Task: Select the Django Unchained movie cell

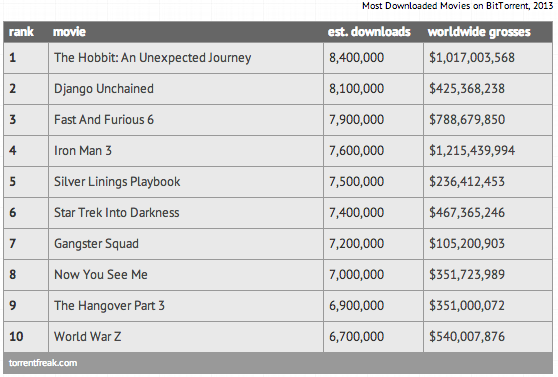Action: pos(186,89)
